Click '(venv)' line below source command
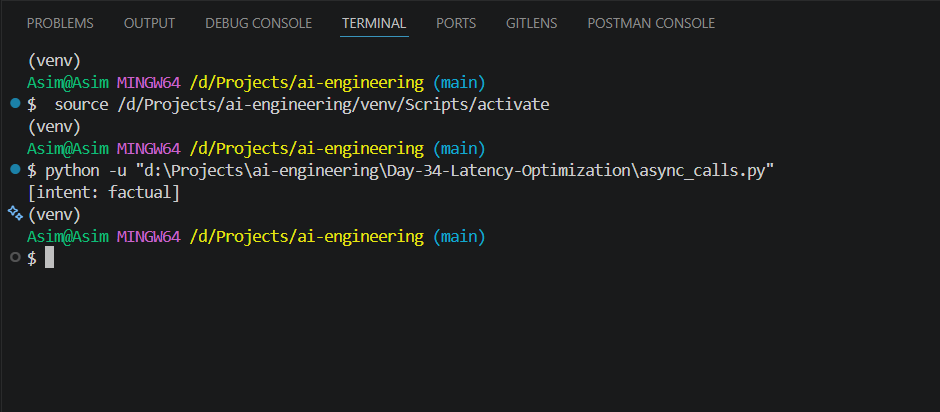940x412 pixels. coord(54,127)
